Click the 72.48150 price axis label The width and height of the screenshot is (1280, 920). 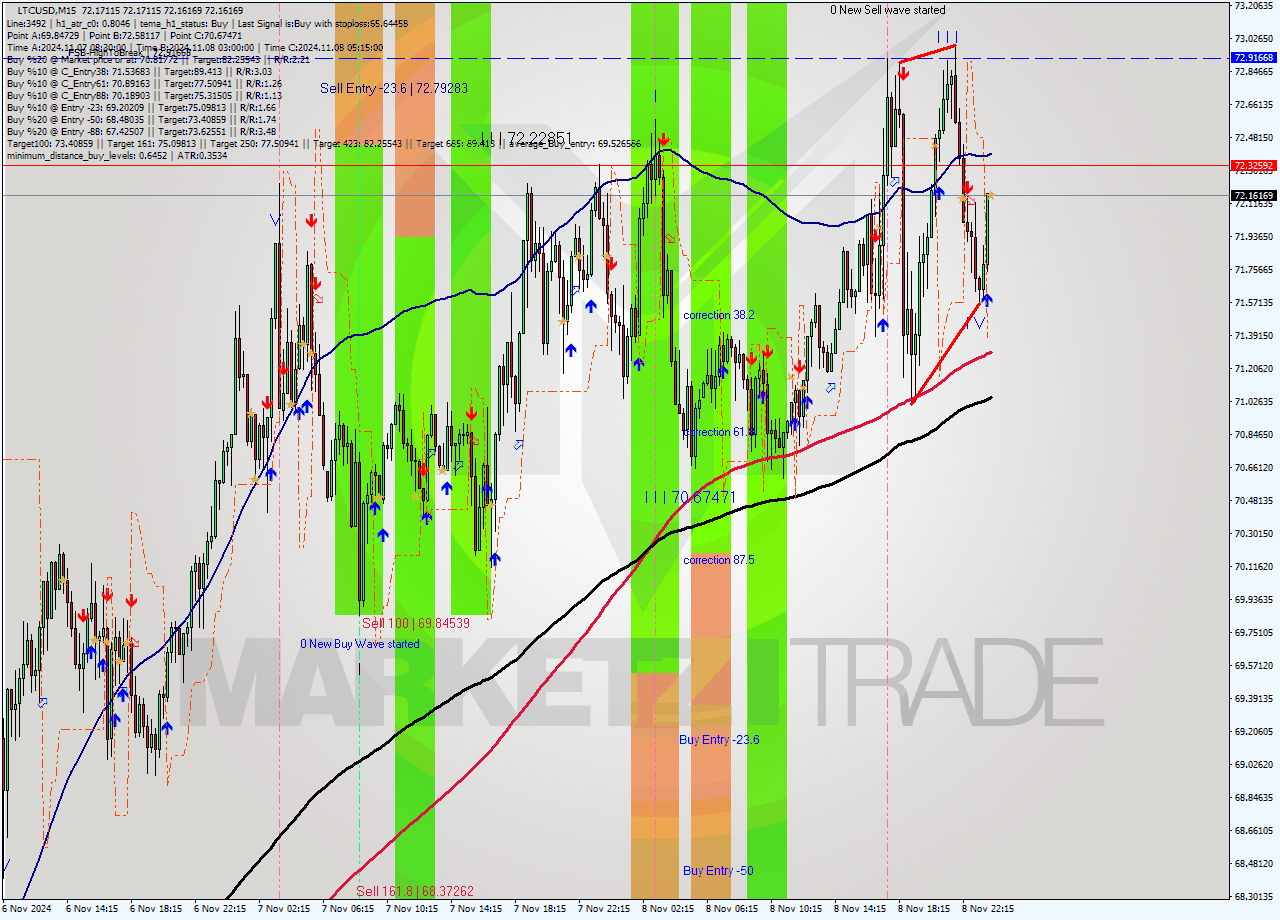[1253, 137]
